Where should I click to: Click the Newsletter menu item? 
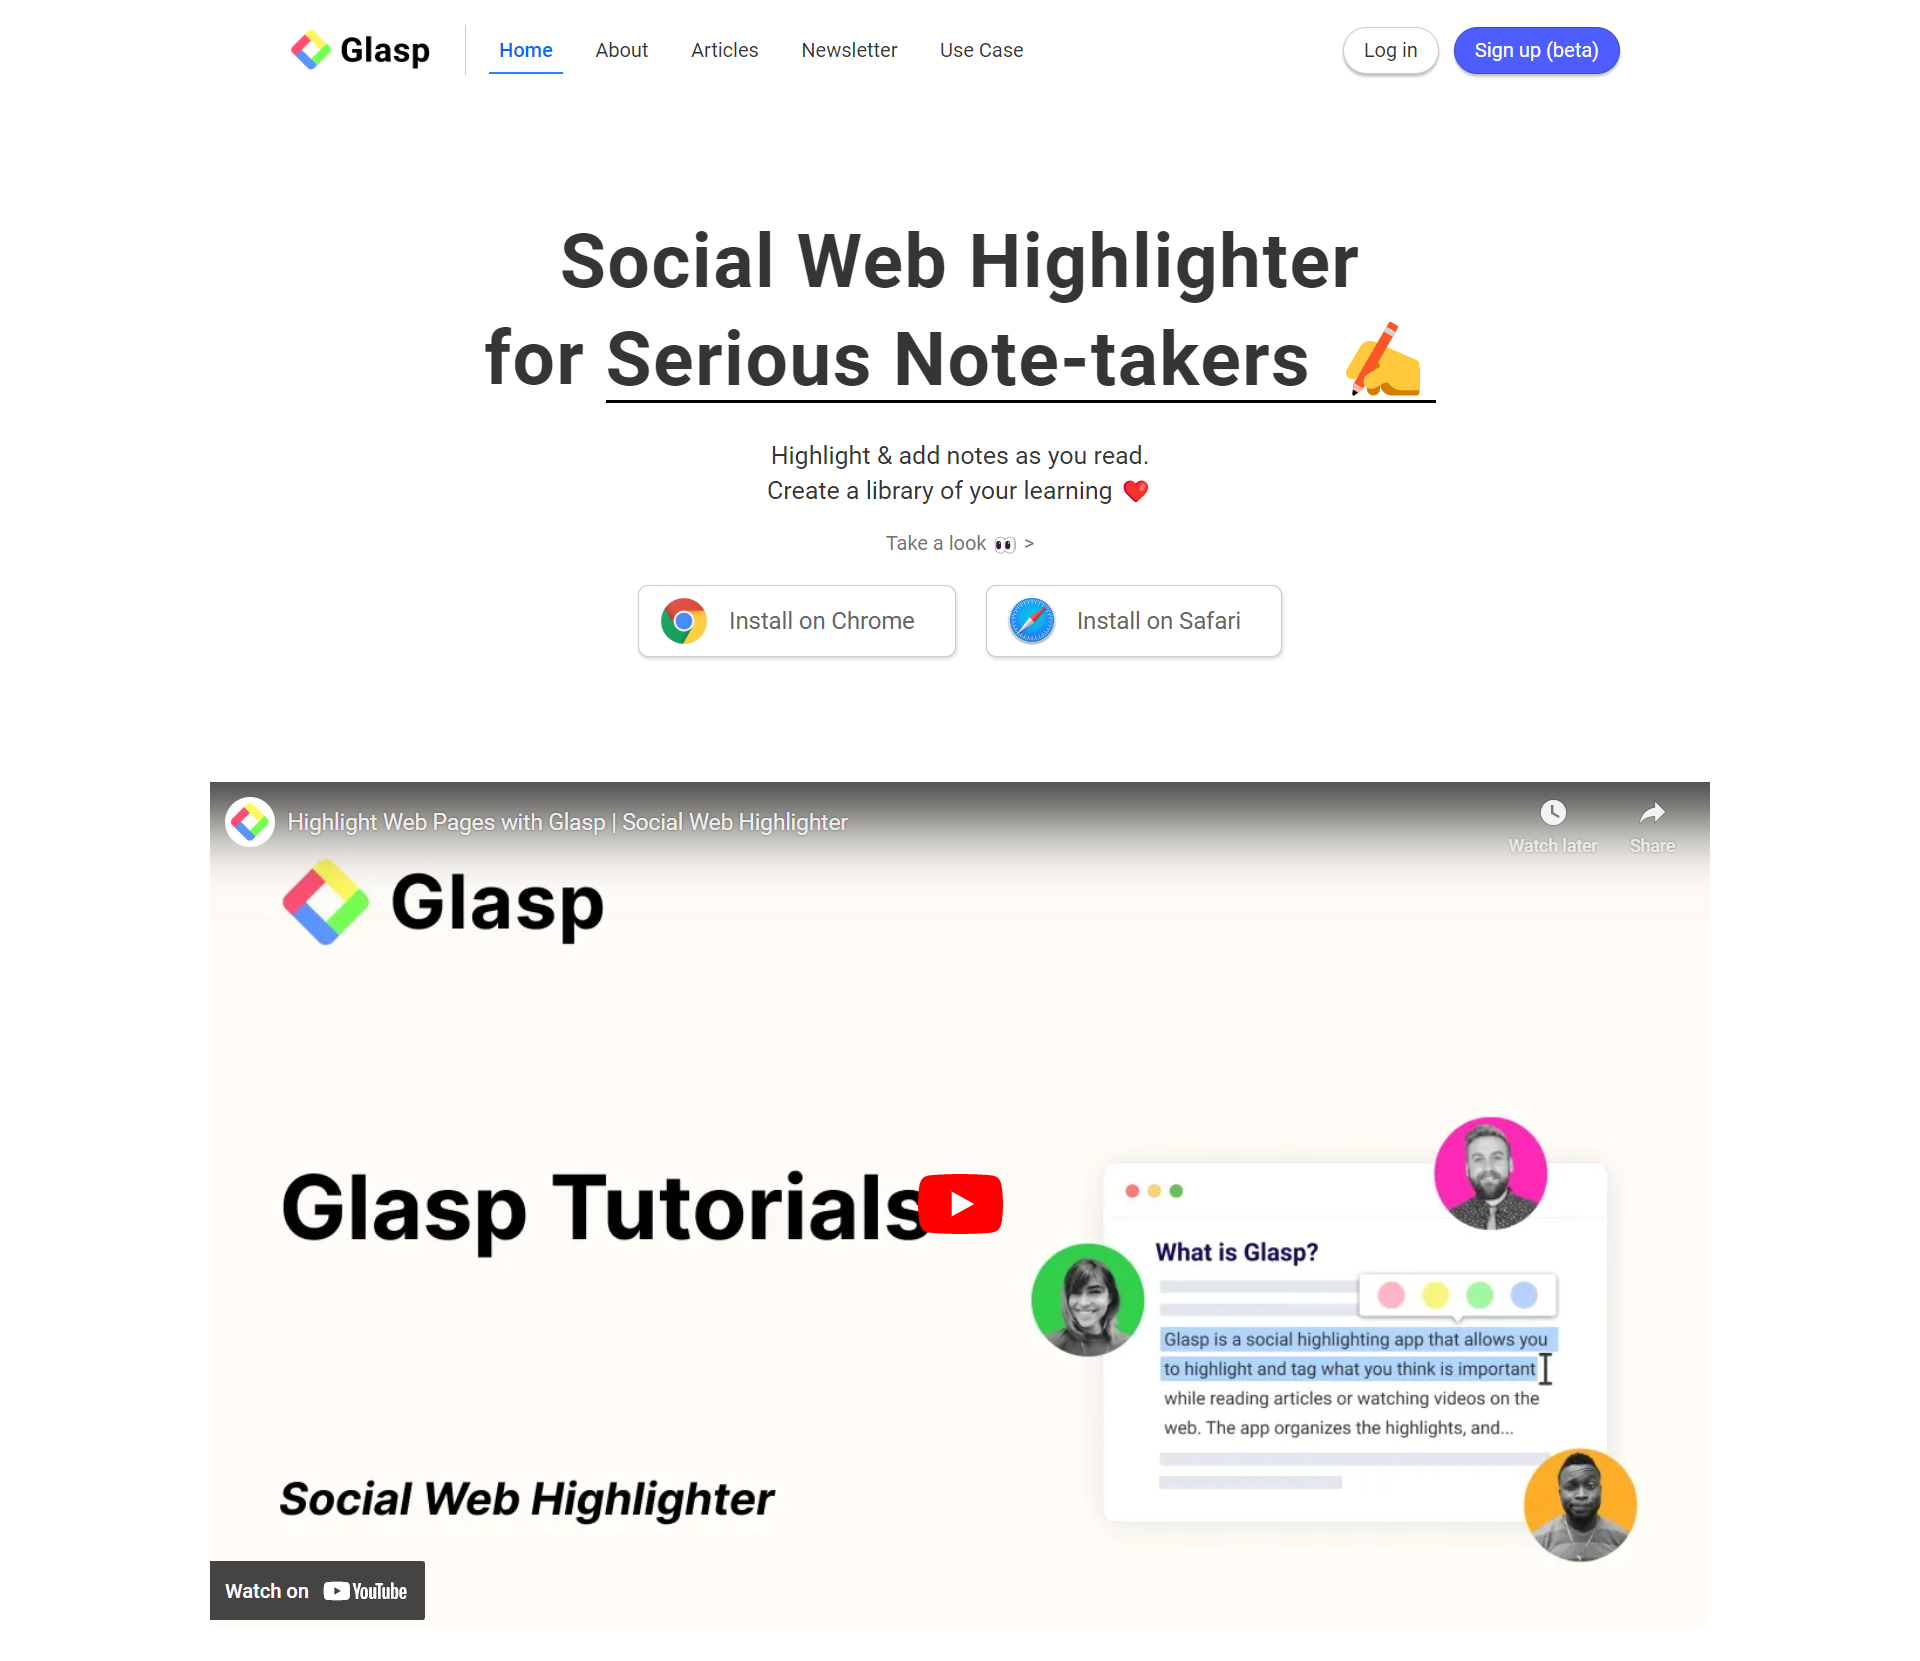[847, 49]
